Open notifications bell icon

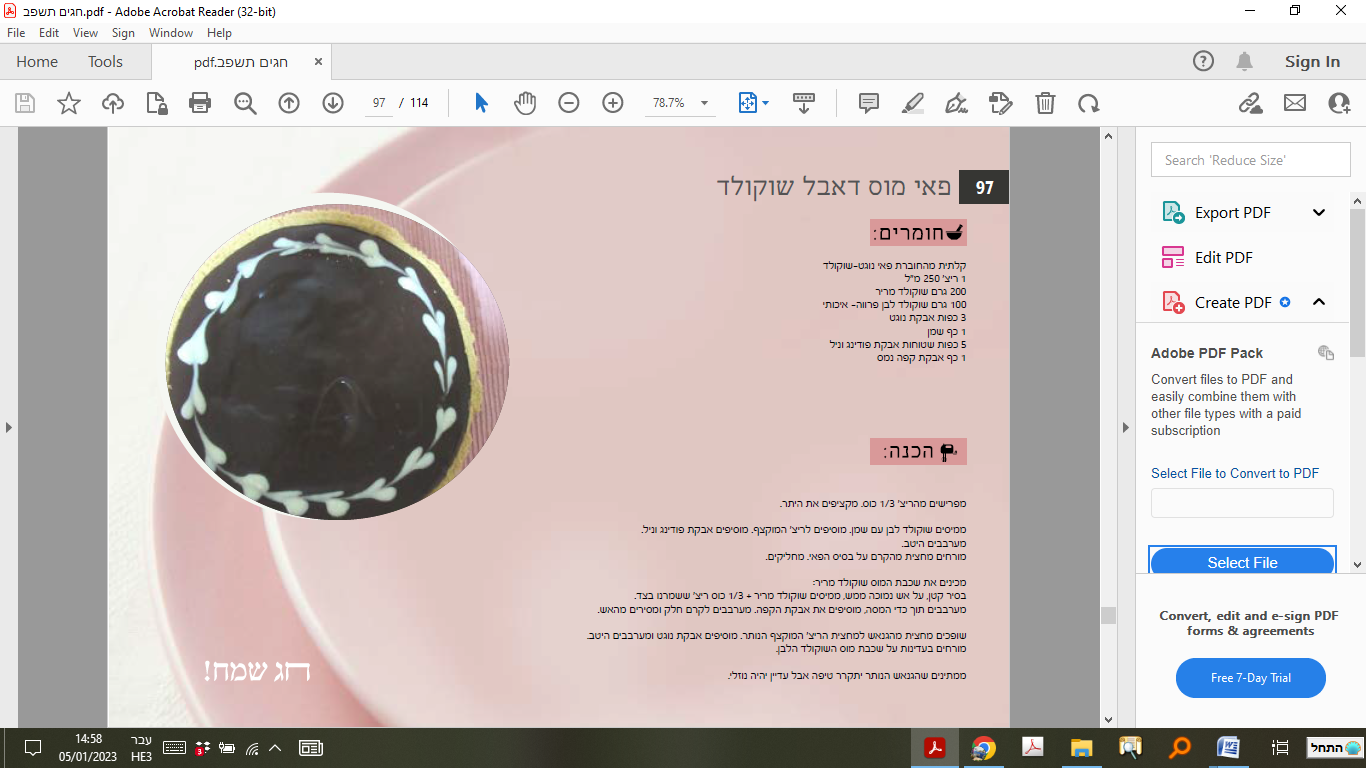1245,61
